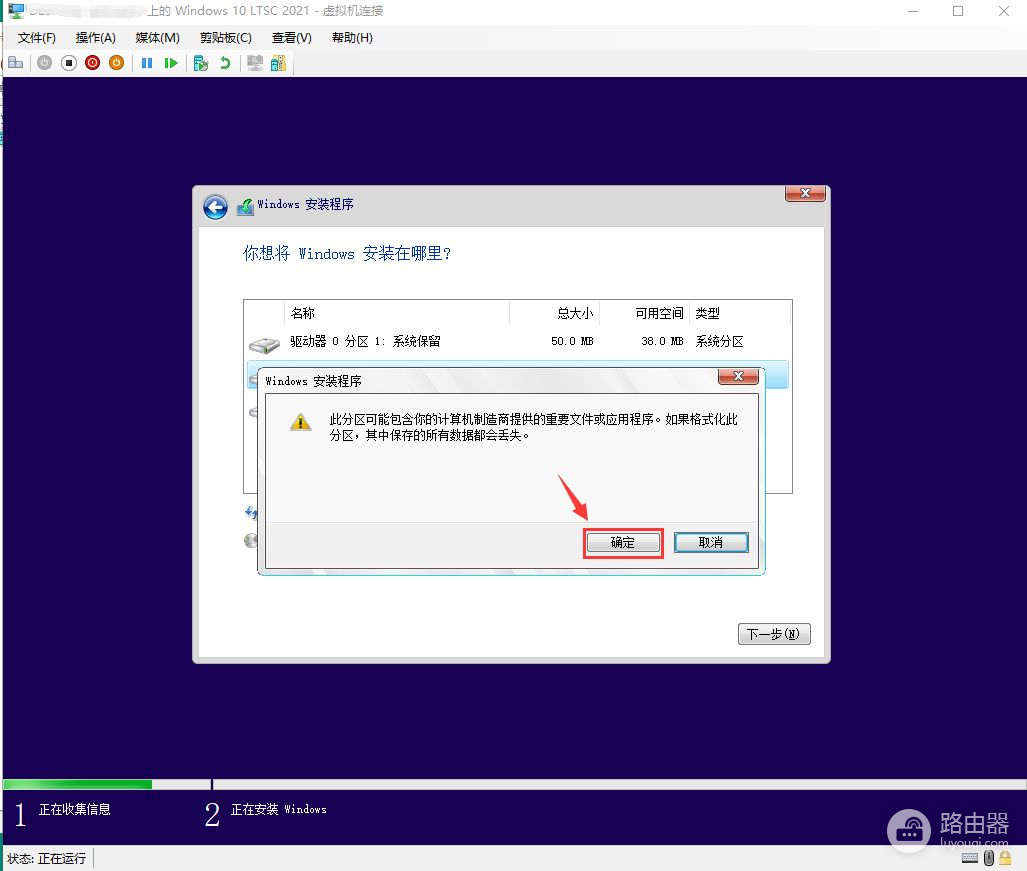Click the 系统分区 type cell
Viewport: 1027px width, 871px height.
(719, 341)
